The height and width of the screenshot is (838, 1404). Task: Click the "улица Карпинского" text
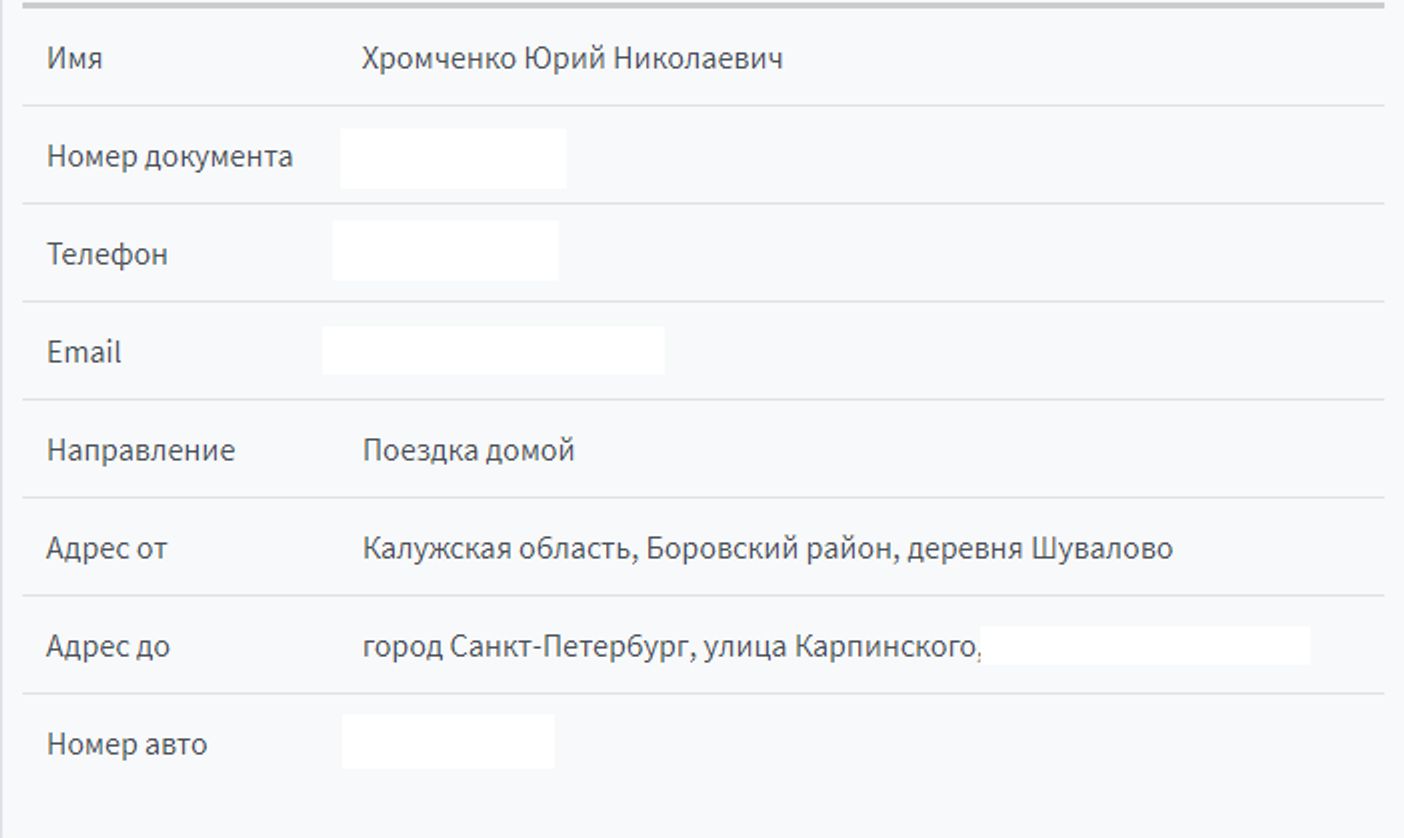coord(840,646)
